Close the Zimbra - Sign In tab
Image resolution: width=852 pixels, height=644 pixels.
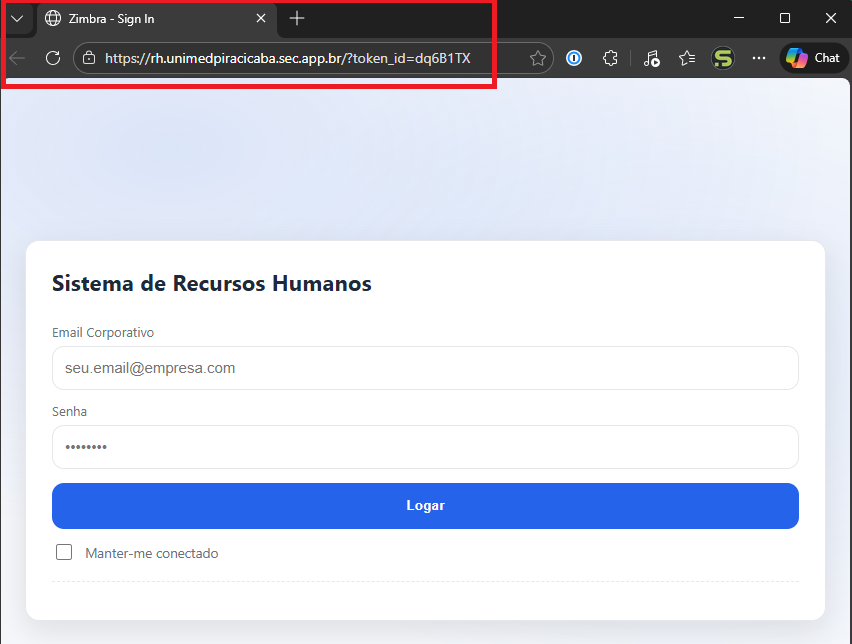pos(262,19)
